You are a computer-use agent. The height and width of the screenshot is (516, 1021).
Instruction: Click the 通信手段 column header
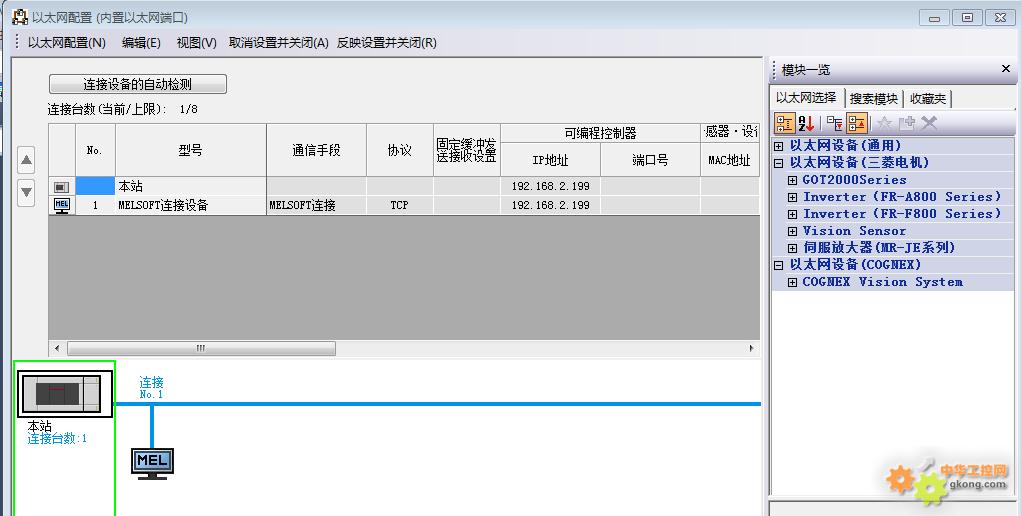tap(316, 150)
